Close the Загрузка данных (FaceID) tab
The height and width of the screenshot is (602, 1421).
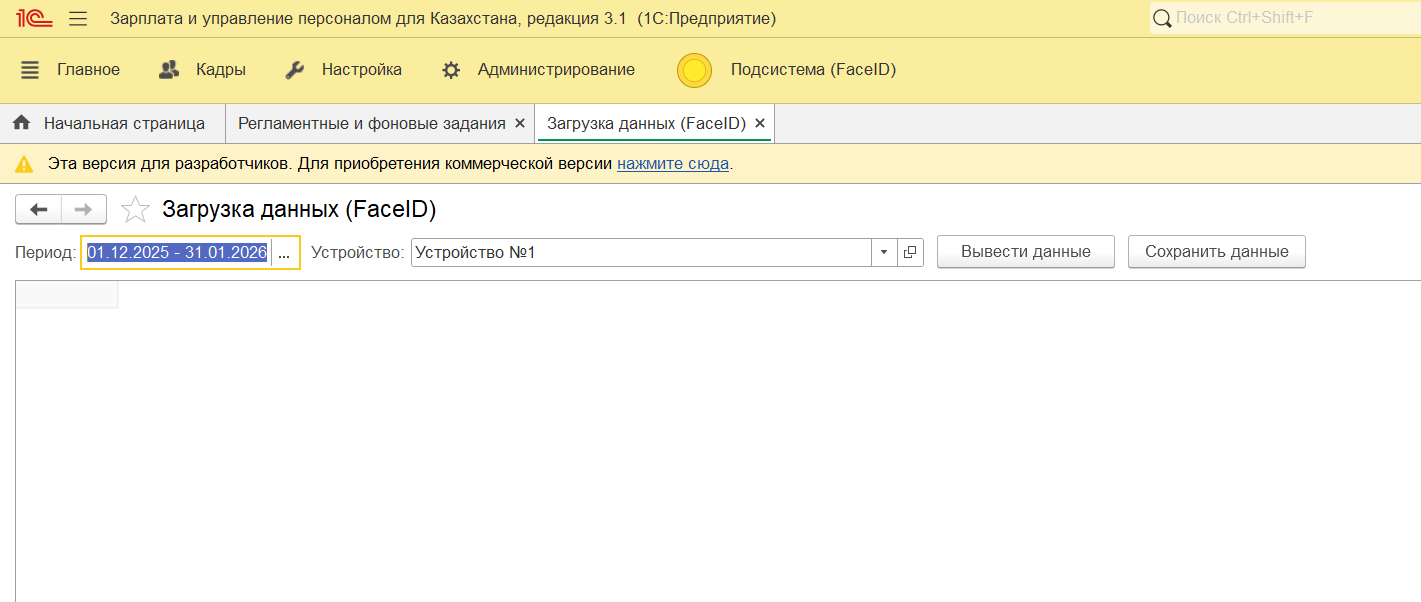759,123
